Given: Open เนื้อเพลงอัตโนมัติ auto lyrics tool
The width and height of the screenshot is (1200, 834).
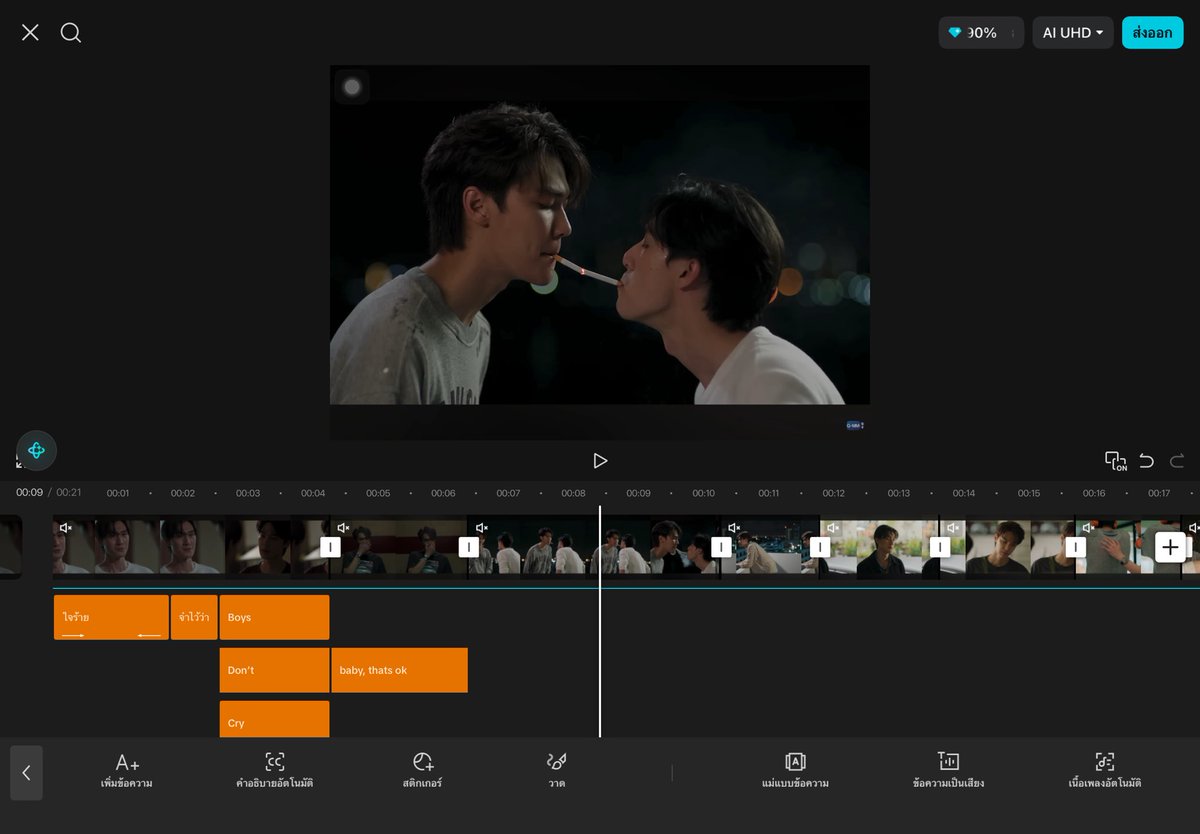Looking at the screenshot, I should click(1104, 771).
